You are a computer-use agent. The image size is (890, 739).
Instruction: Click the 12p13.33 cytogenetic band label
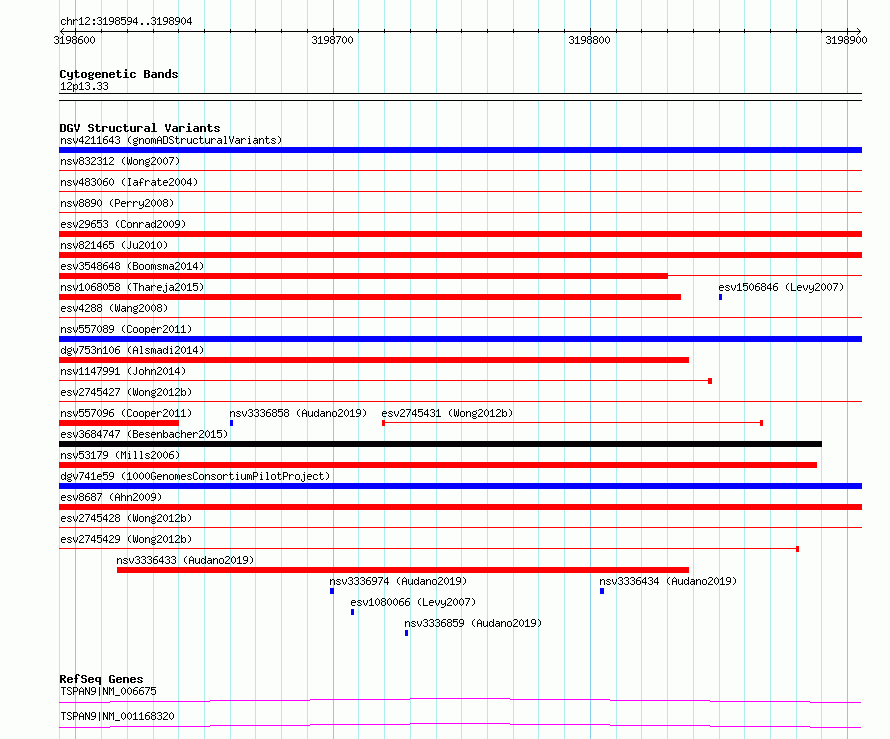click(x=84, y=86)
